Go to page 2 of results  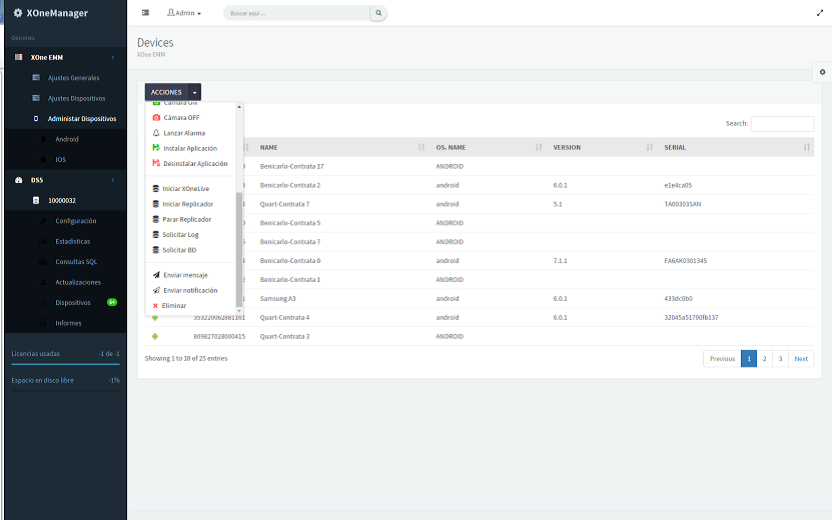pyautogui.click(x=765, y=359)
